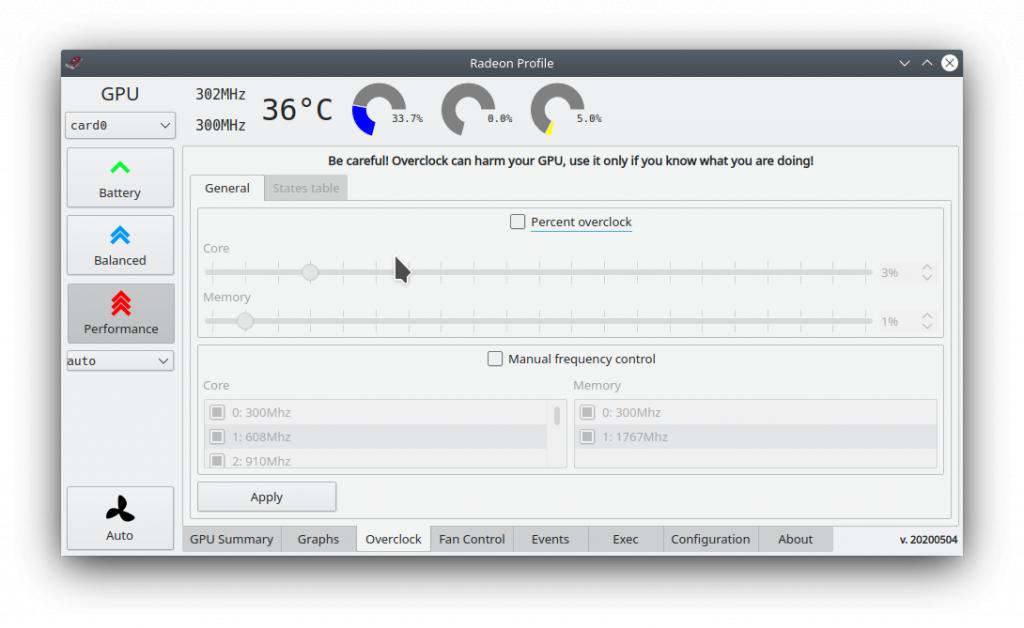
Task: Activate Performance red triple-arrow icon
Action: [120, 303]
